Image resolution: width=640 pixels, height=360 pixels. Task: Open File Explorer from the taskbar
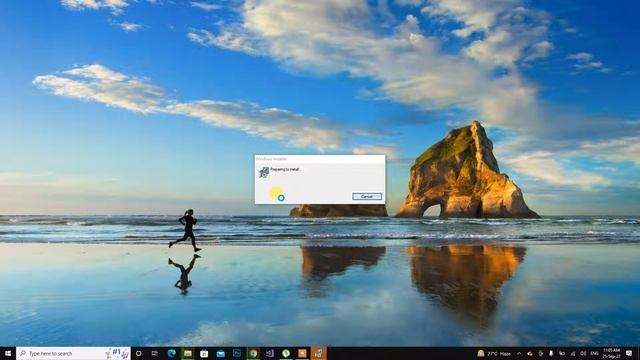pos(188,353)
